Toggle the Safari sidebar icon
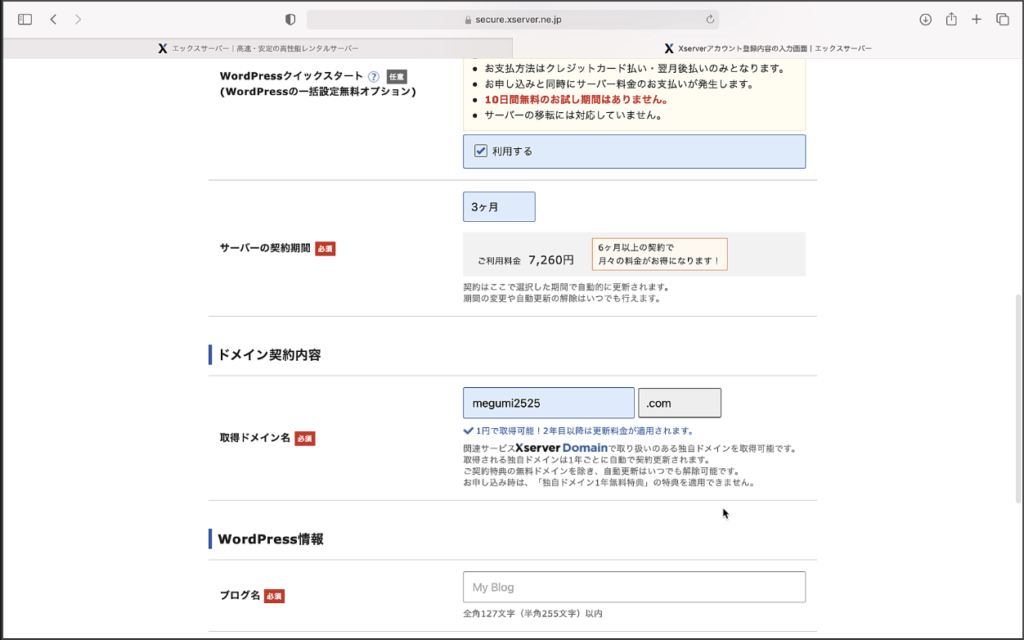 25,20
